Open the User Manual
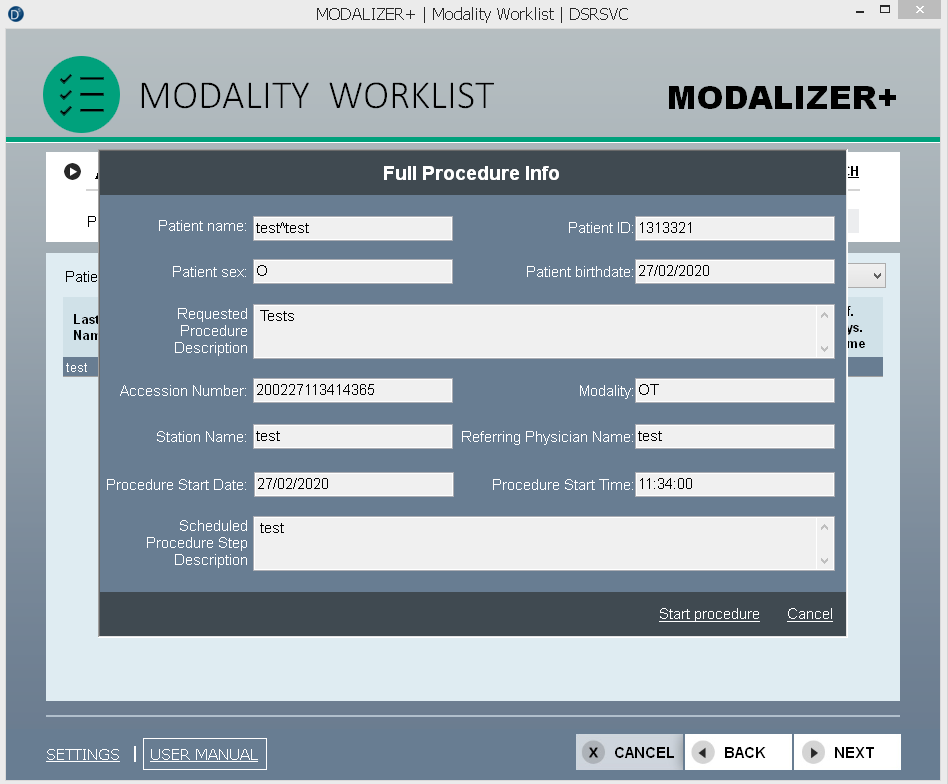This screenshot has width=948, height=784. (204, 754)
